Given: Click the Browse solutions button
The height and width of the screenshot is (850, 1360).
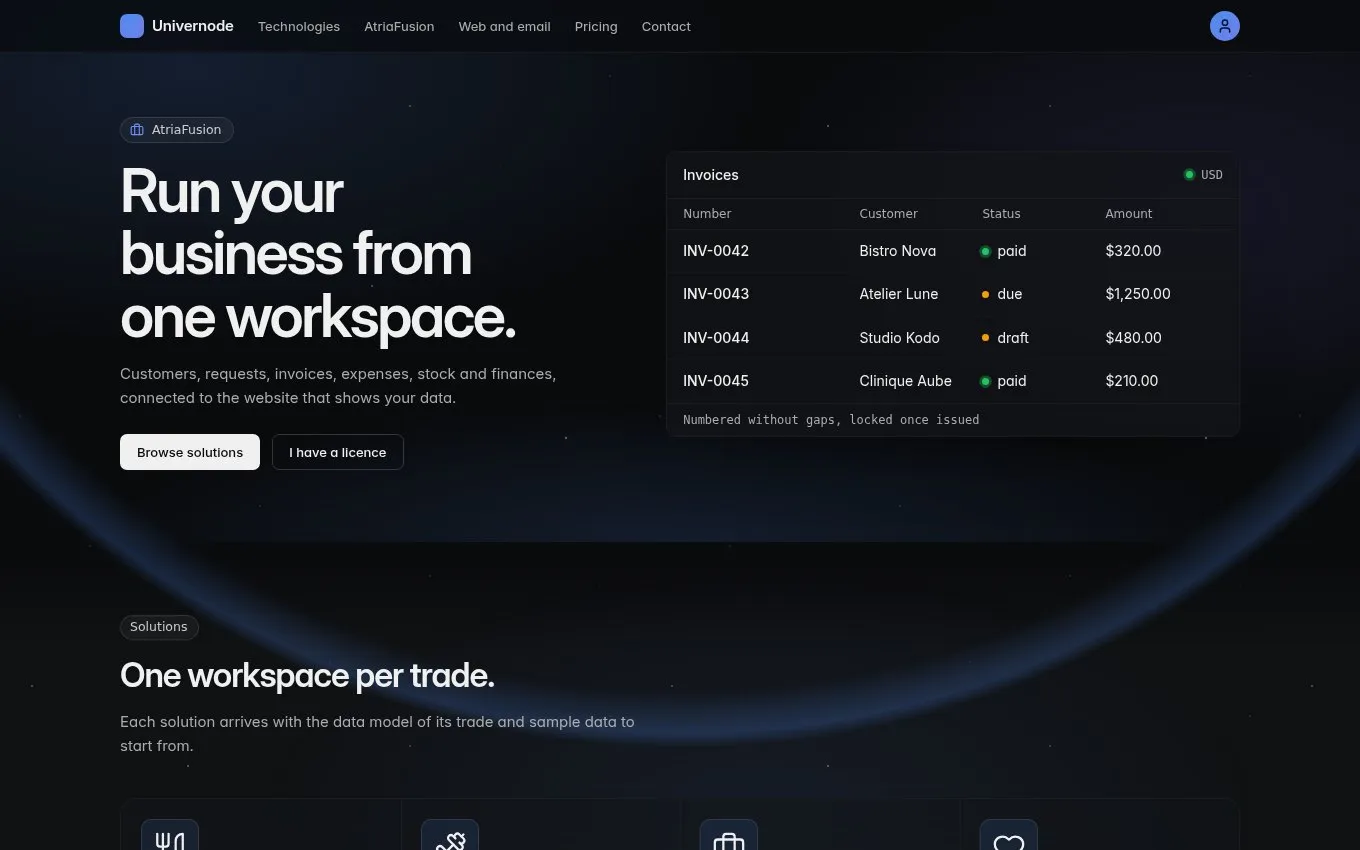Looking at the screenshot, I should pyautogui.click(x=190, y=452).
